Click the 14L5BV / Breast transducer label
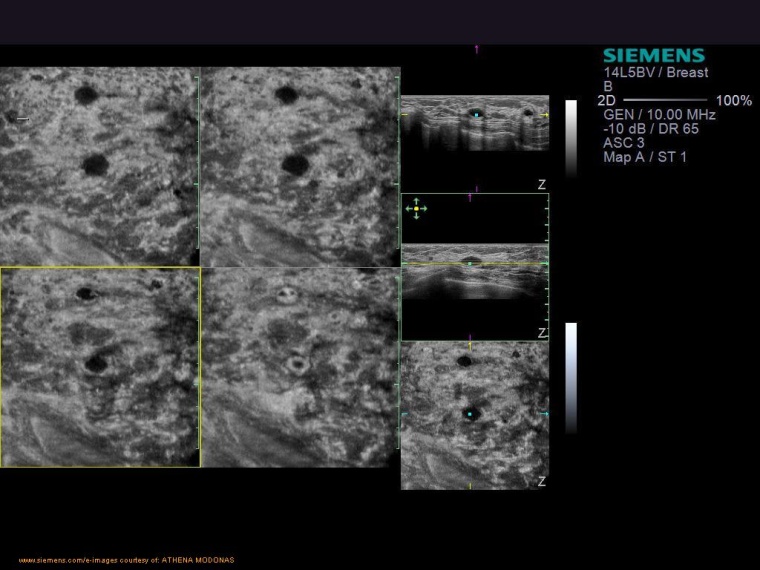This screenshot has width=760, height=570. tap(656, 73)
